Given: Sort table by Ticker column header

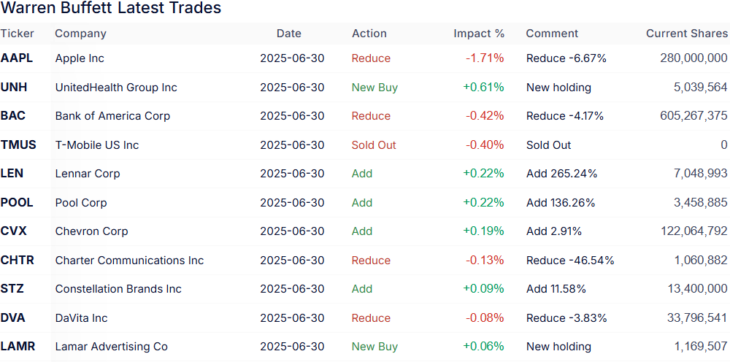Looking at the screenshot, I should 17,34.
